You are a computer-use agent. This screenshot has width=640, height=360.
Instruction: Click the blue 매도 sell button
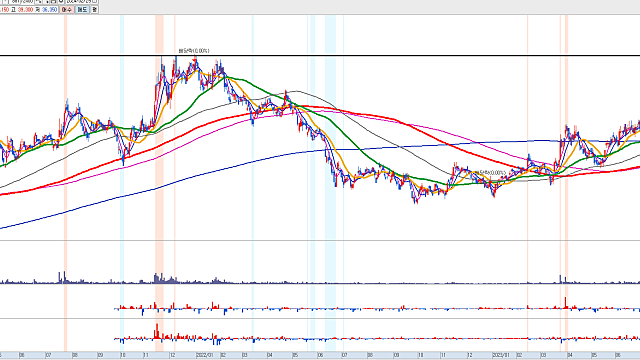[x=82, y=9]
